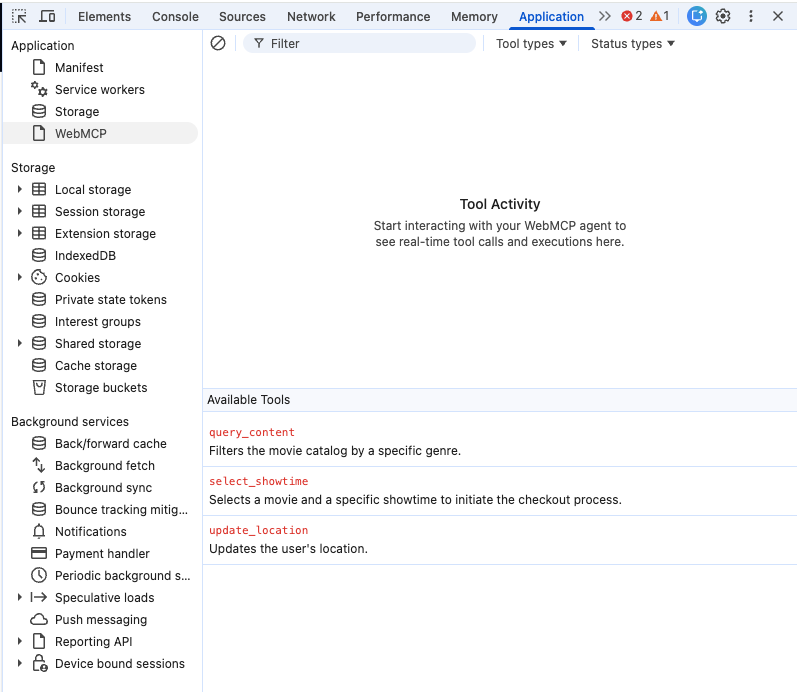Viewport: 797px width, 692px height.
Task: Switch to the Network tab
Action: [311, 17]
